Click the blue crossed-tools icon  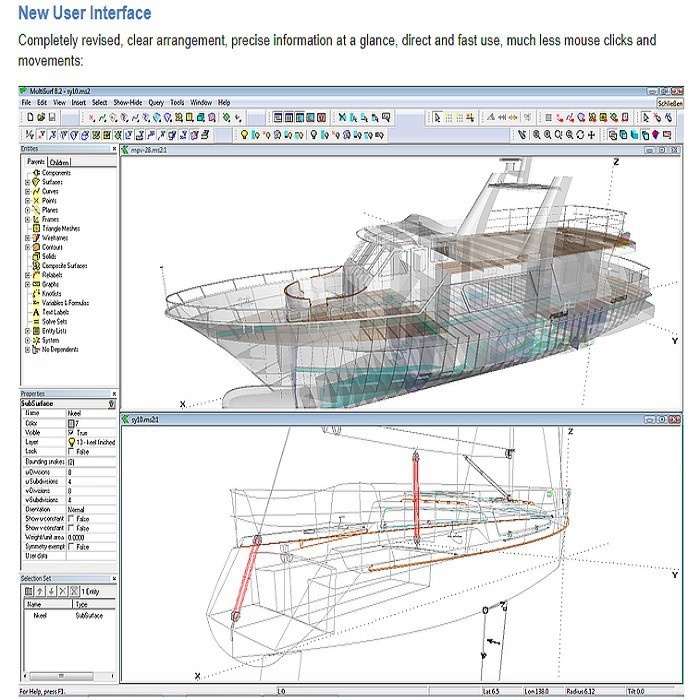click(342, 117)
